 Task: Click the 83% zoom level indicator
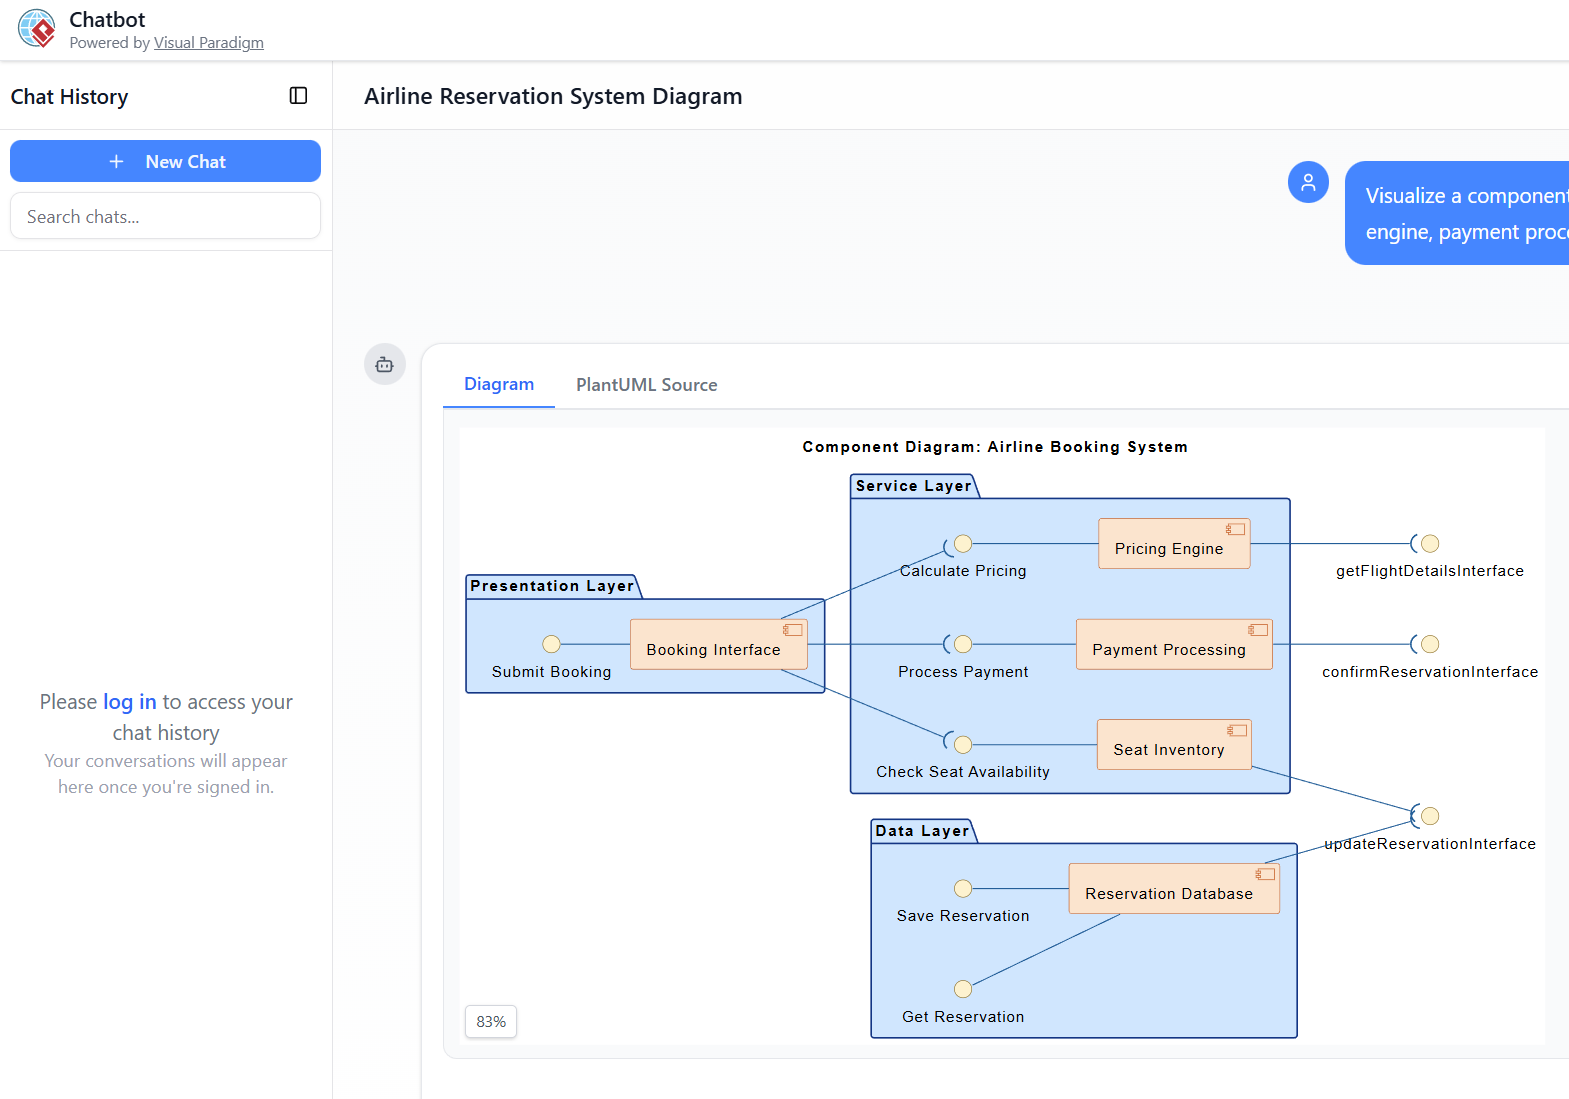[491, 1022]
